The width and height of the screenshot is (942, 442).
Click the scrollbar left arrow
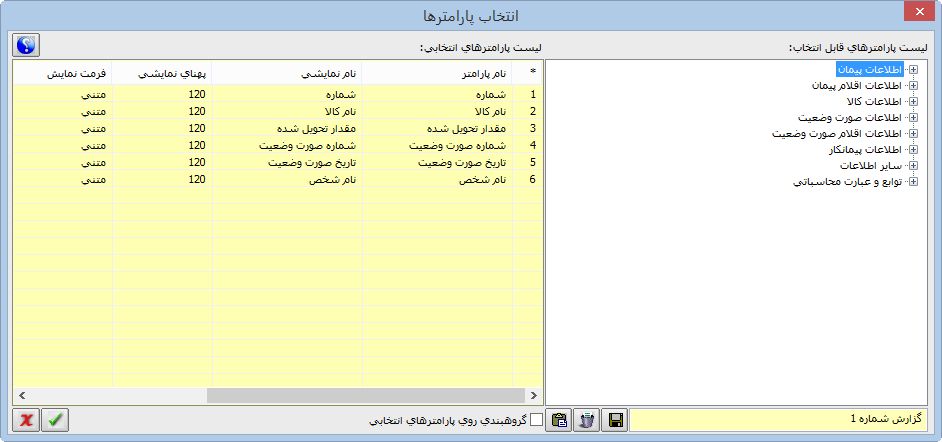[22, 395]
